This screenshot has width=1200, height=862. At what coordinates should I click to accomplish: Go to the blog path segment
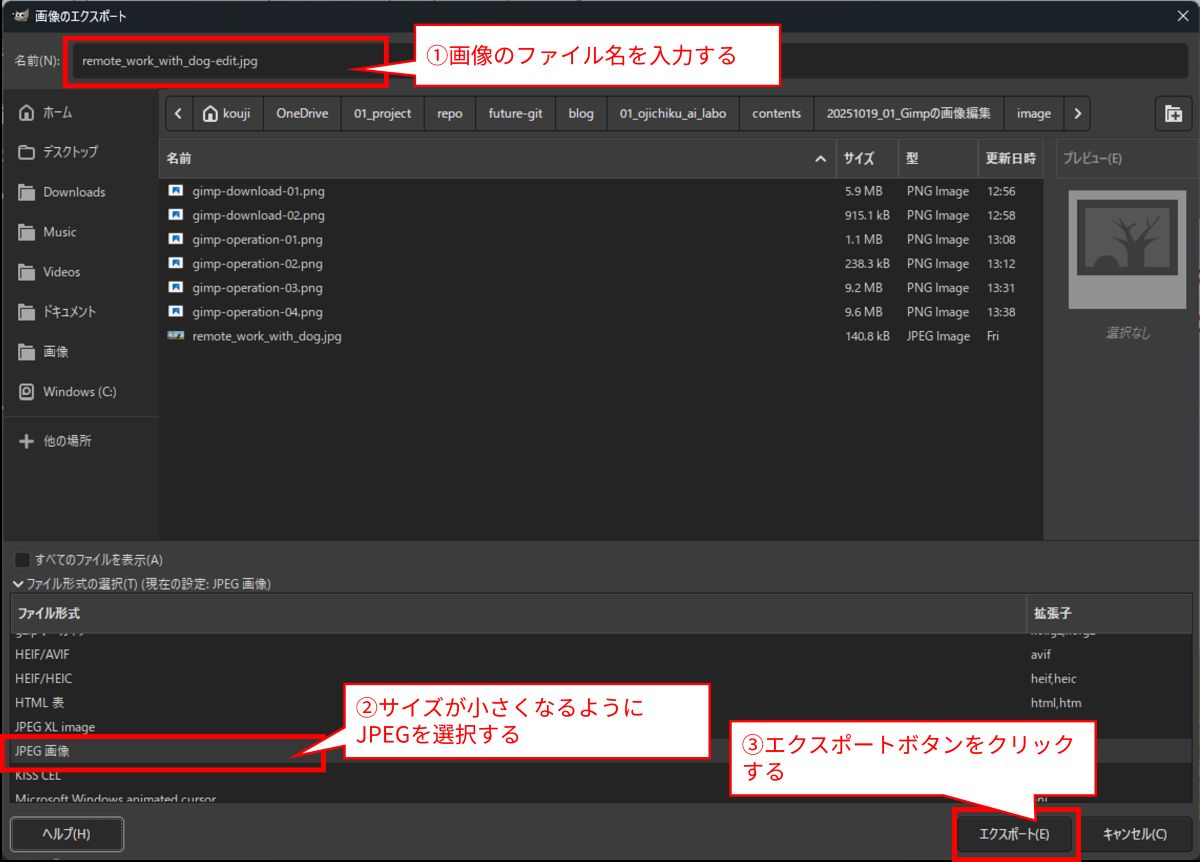click(x=581, y=114)
